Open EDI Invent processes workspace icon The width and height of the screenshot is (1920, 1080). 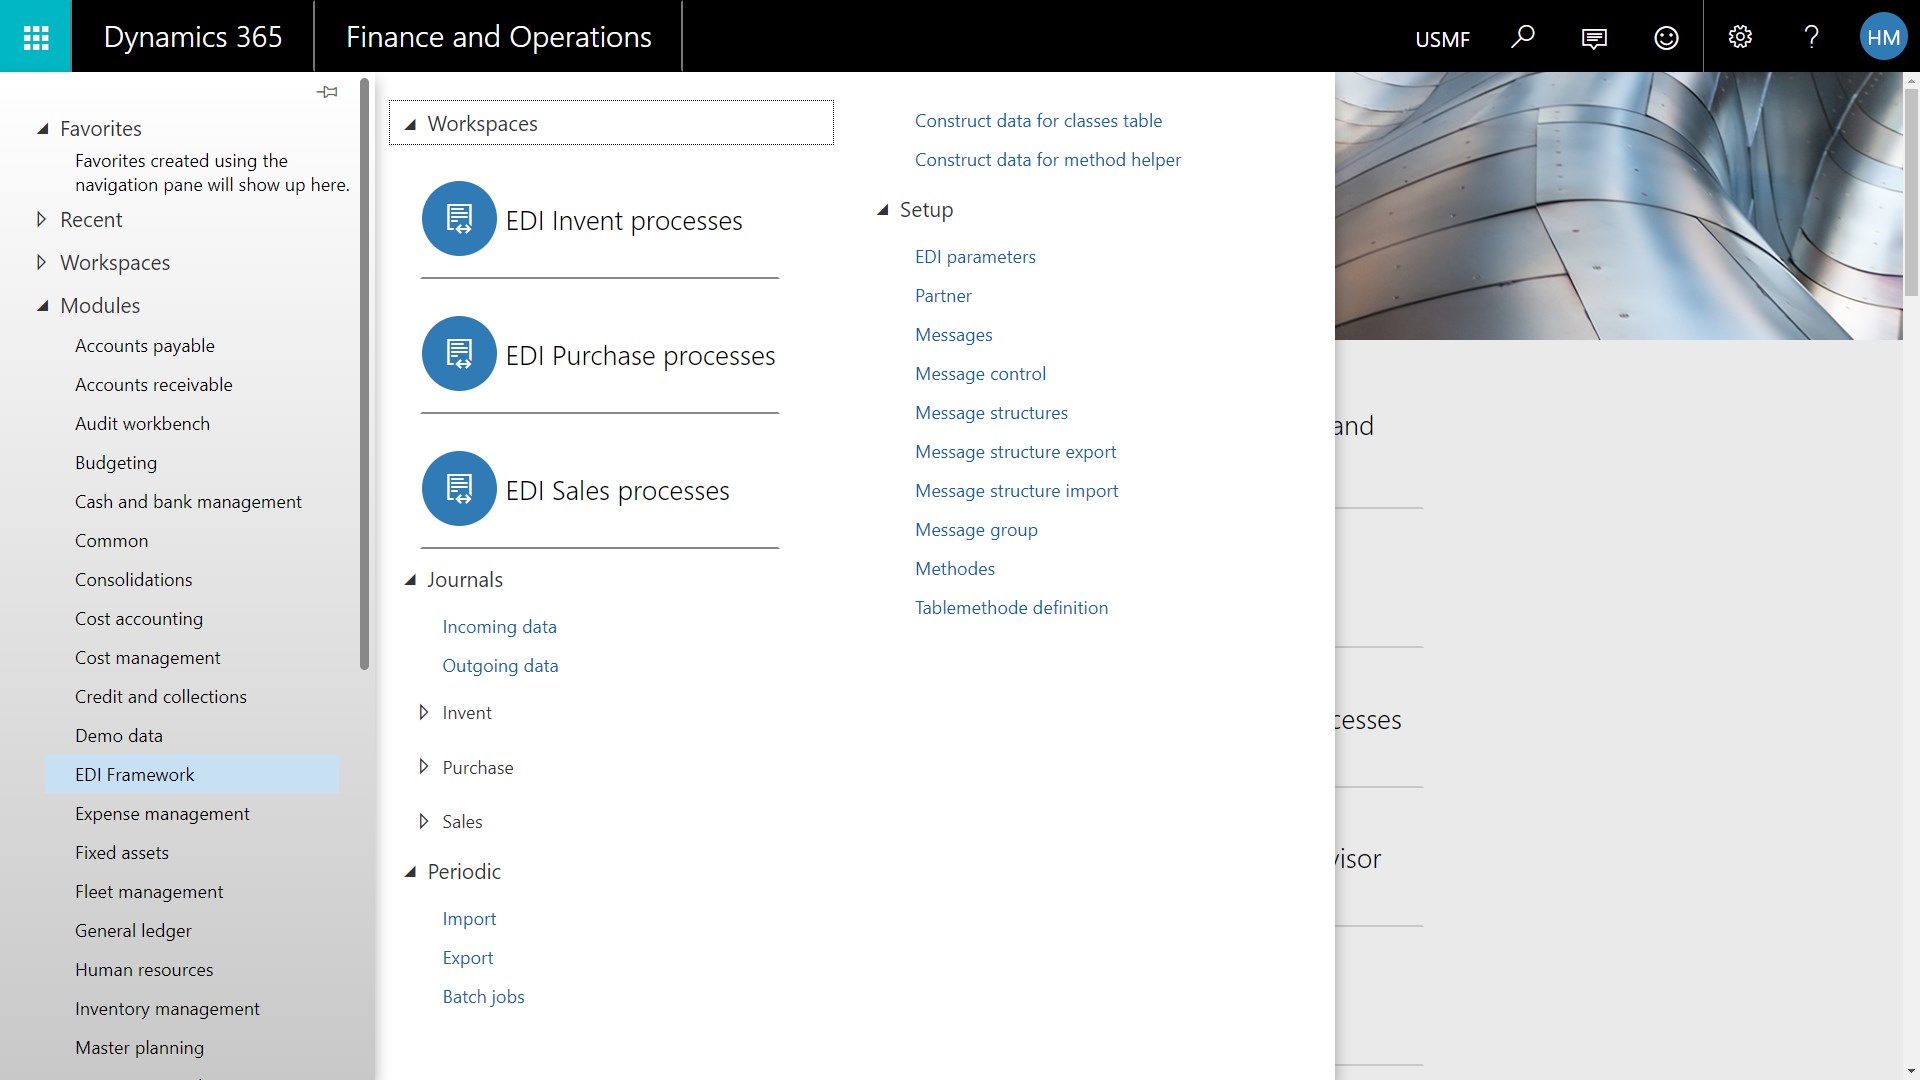(459, 219)
